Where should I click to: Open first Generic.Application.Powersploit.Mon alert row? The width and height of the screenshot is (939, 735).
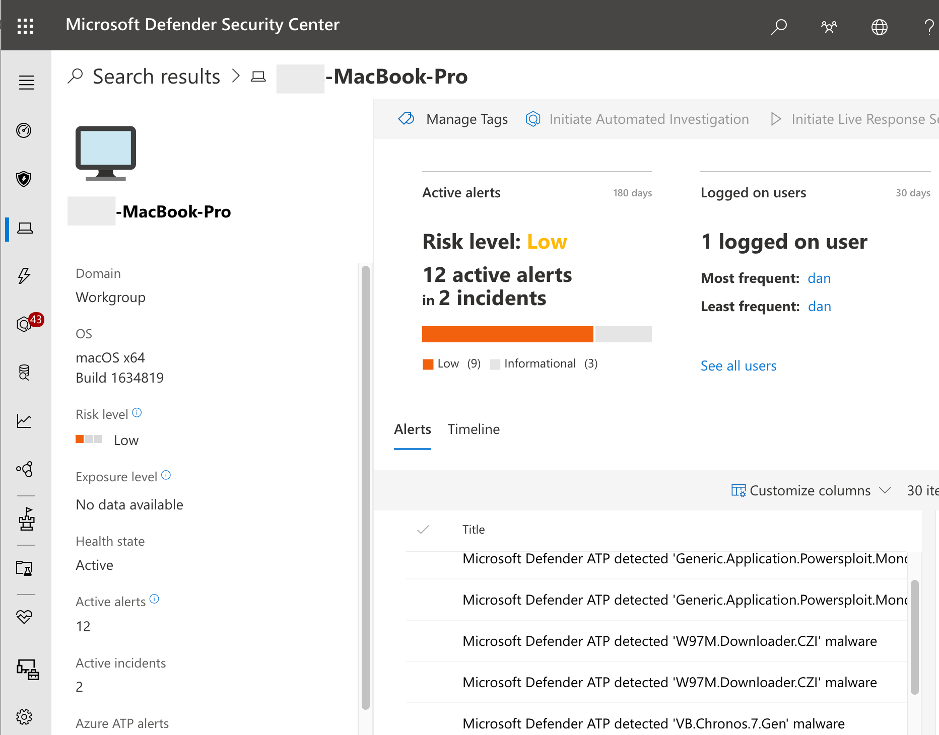(656, 559)
